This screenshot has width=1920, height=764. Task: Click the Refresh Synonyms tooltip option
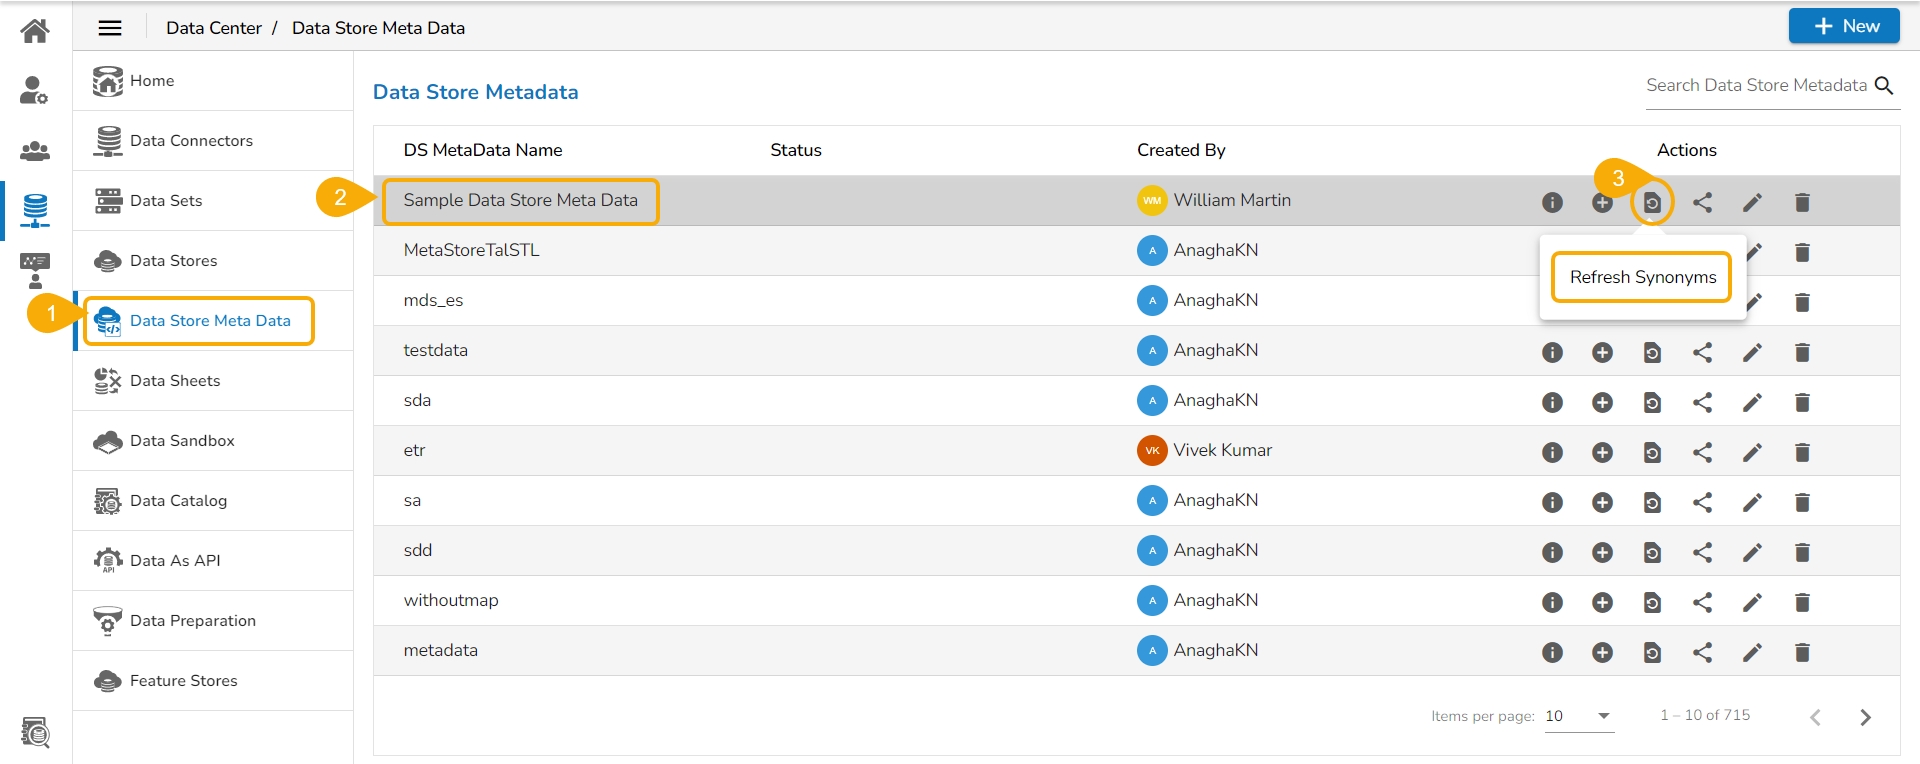[x=1642, y=277]
